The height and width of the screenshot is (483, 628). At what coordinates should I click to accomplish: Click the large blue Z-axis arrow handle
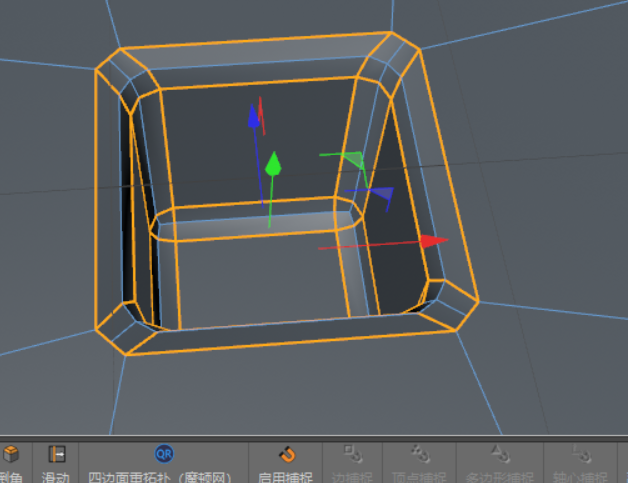[x=253, y=116]
